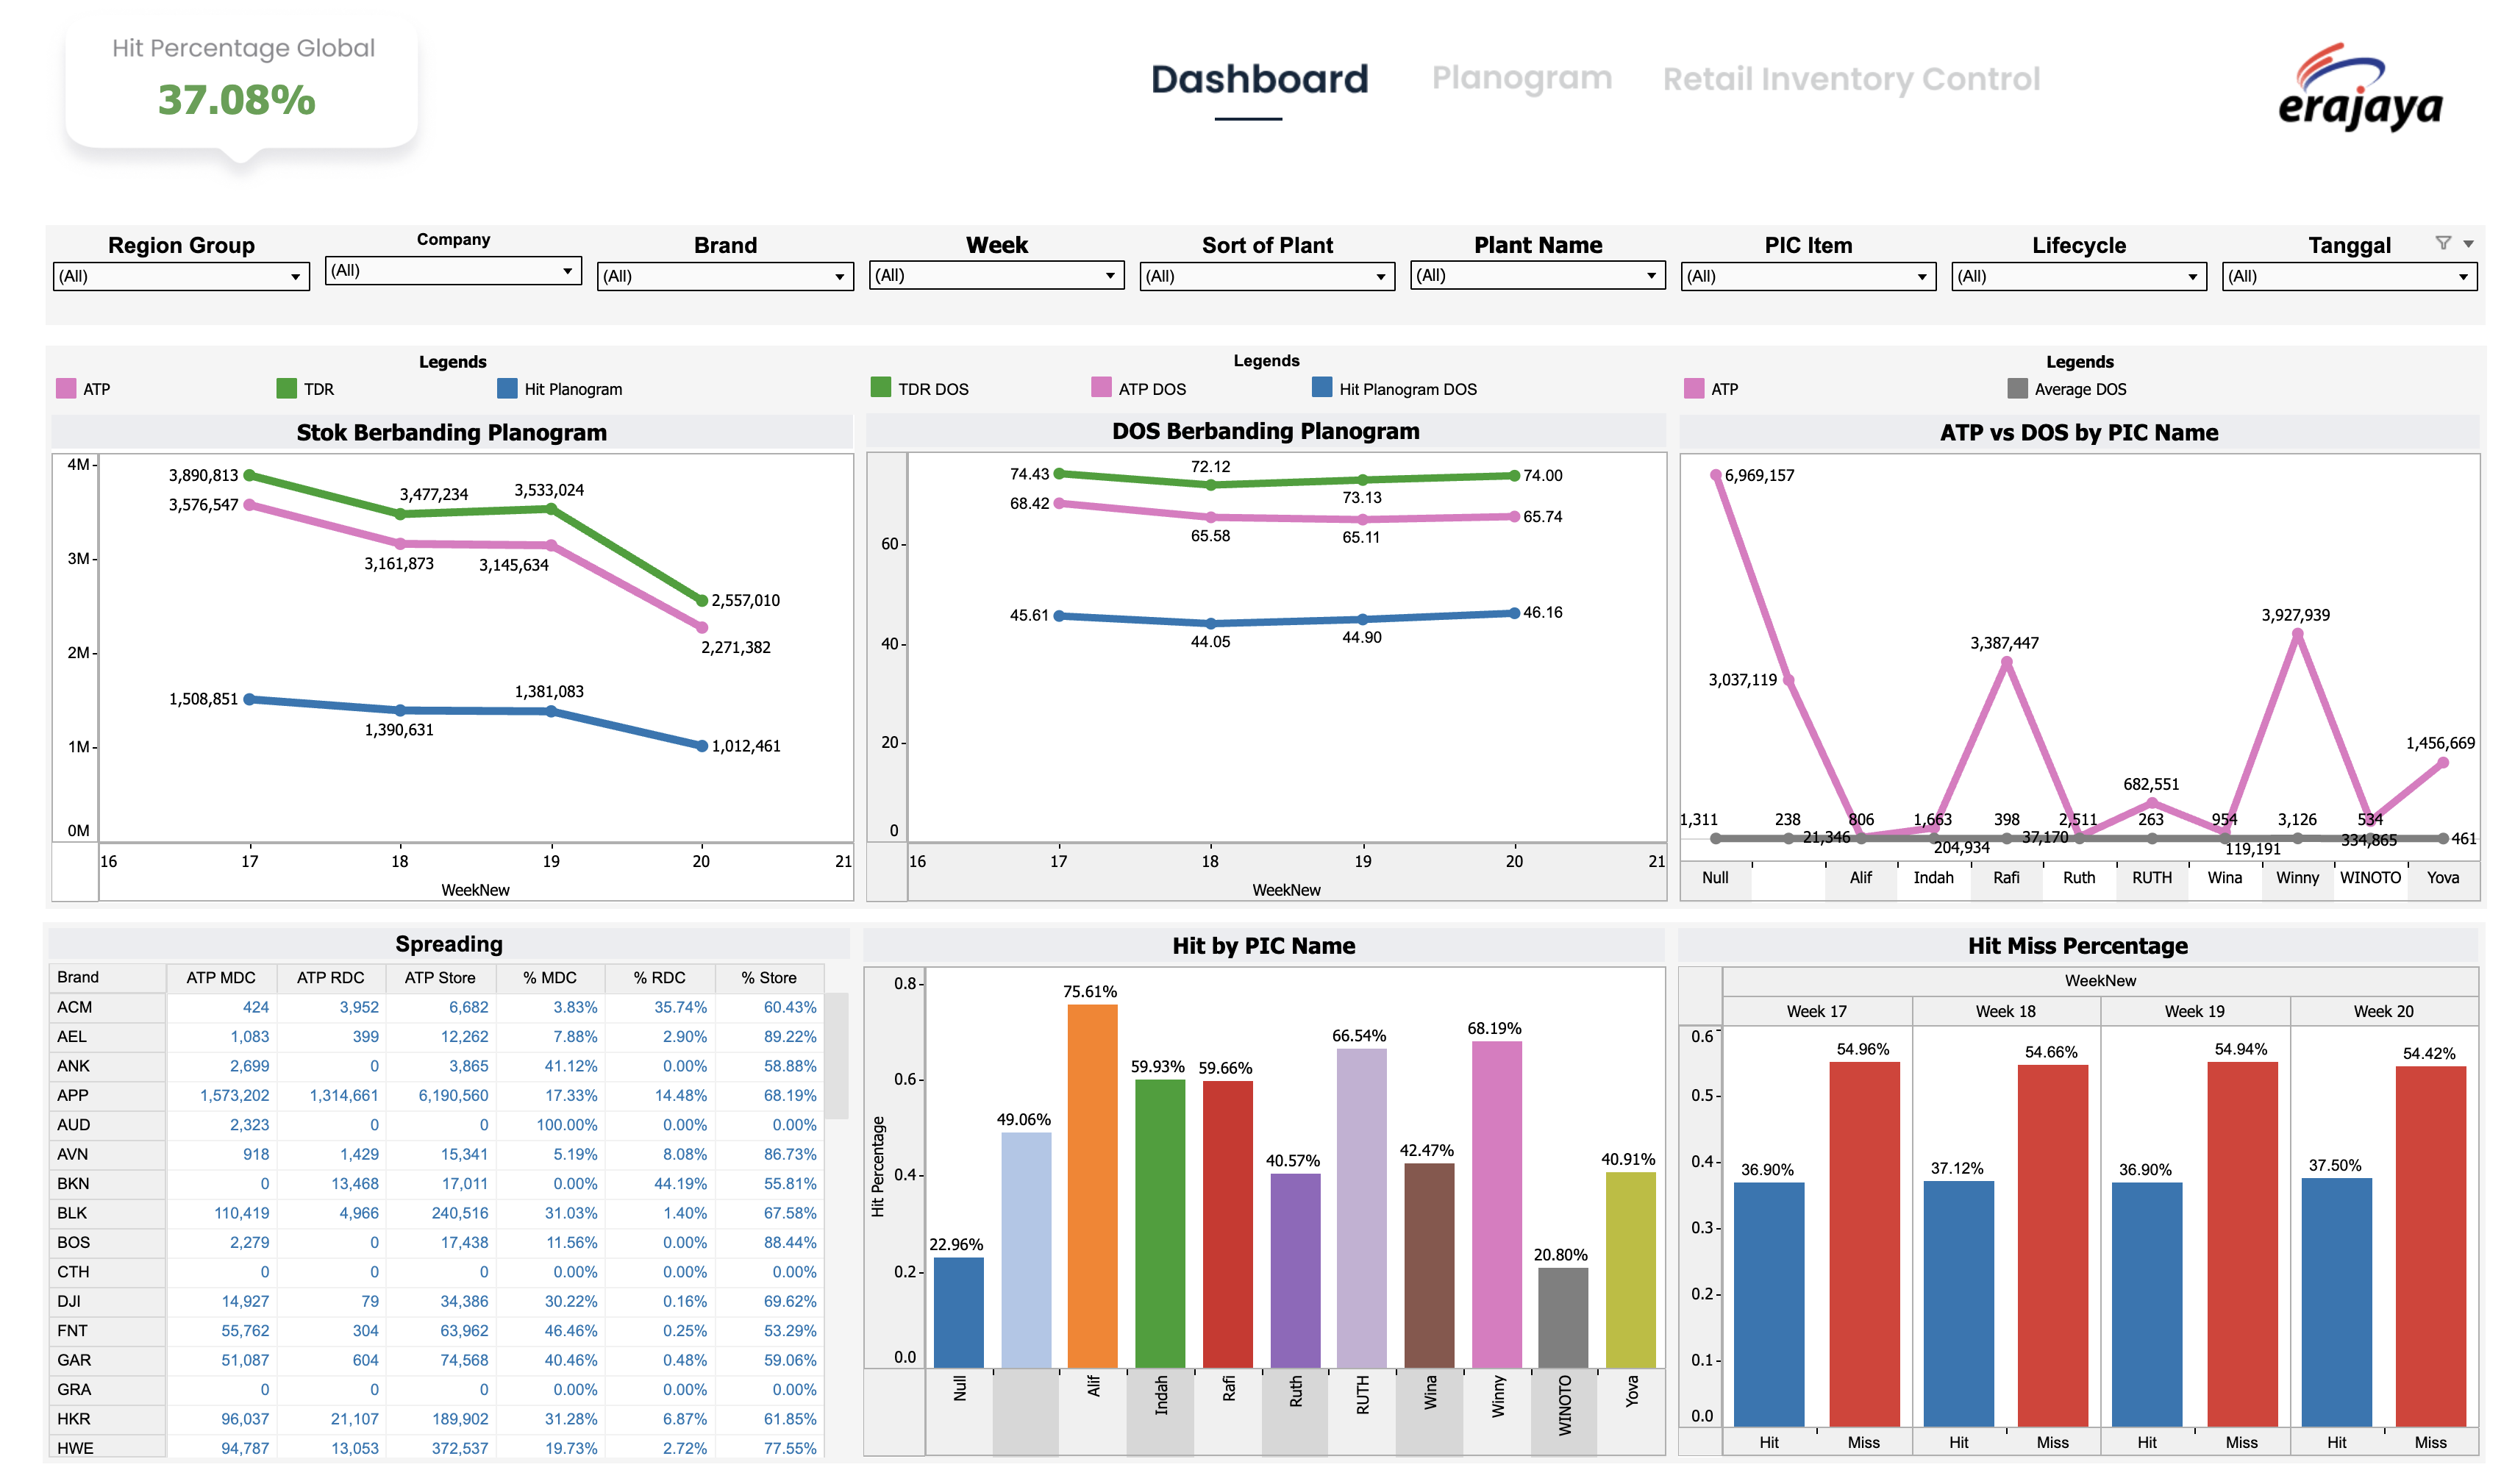Image resolution: width=2515 pixels, height=1484 pixels.
Task: Click the gray Average DOS legend swatch
Action: click(2018, 389)
